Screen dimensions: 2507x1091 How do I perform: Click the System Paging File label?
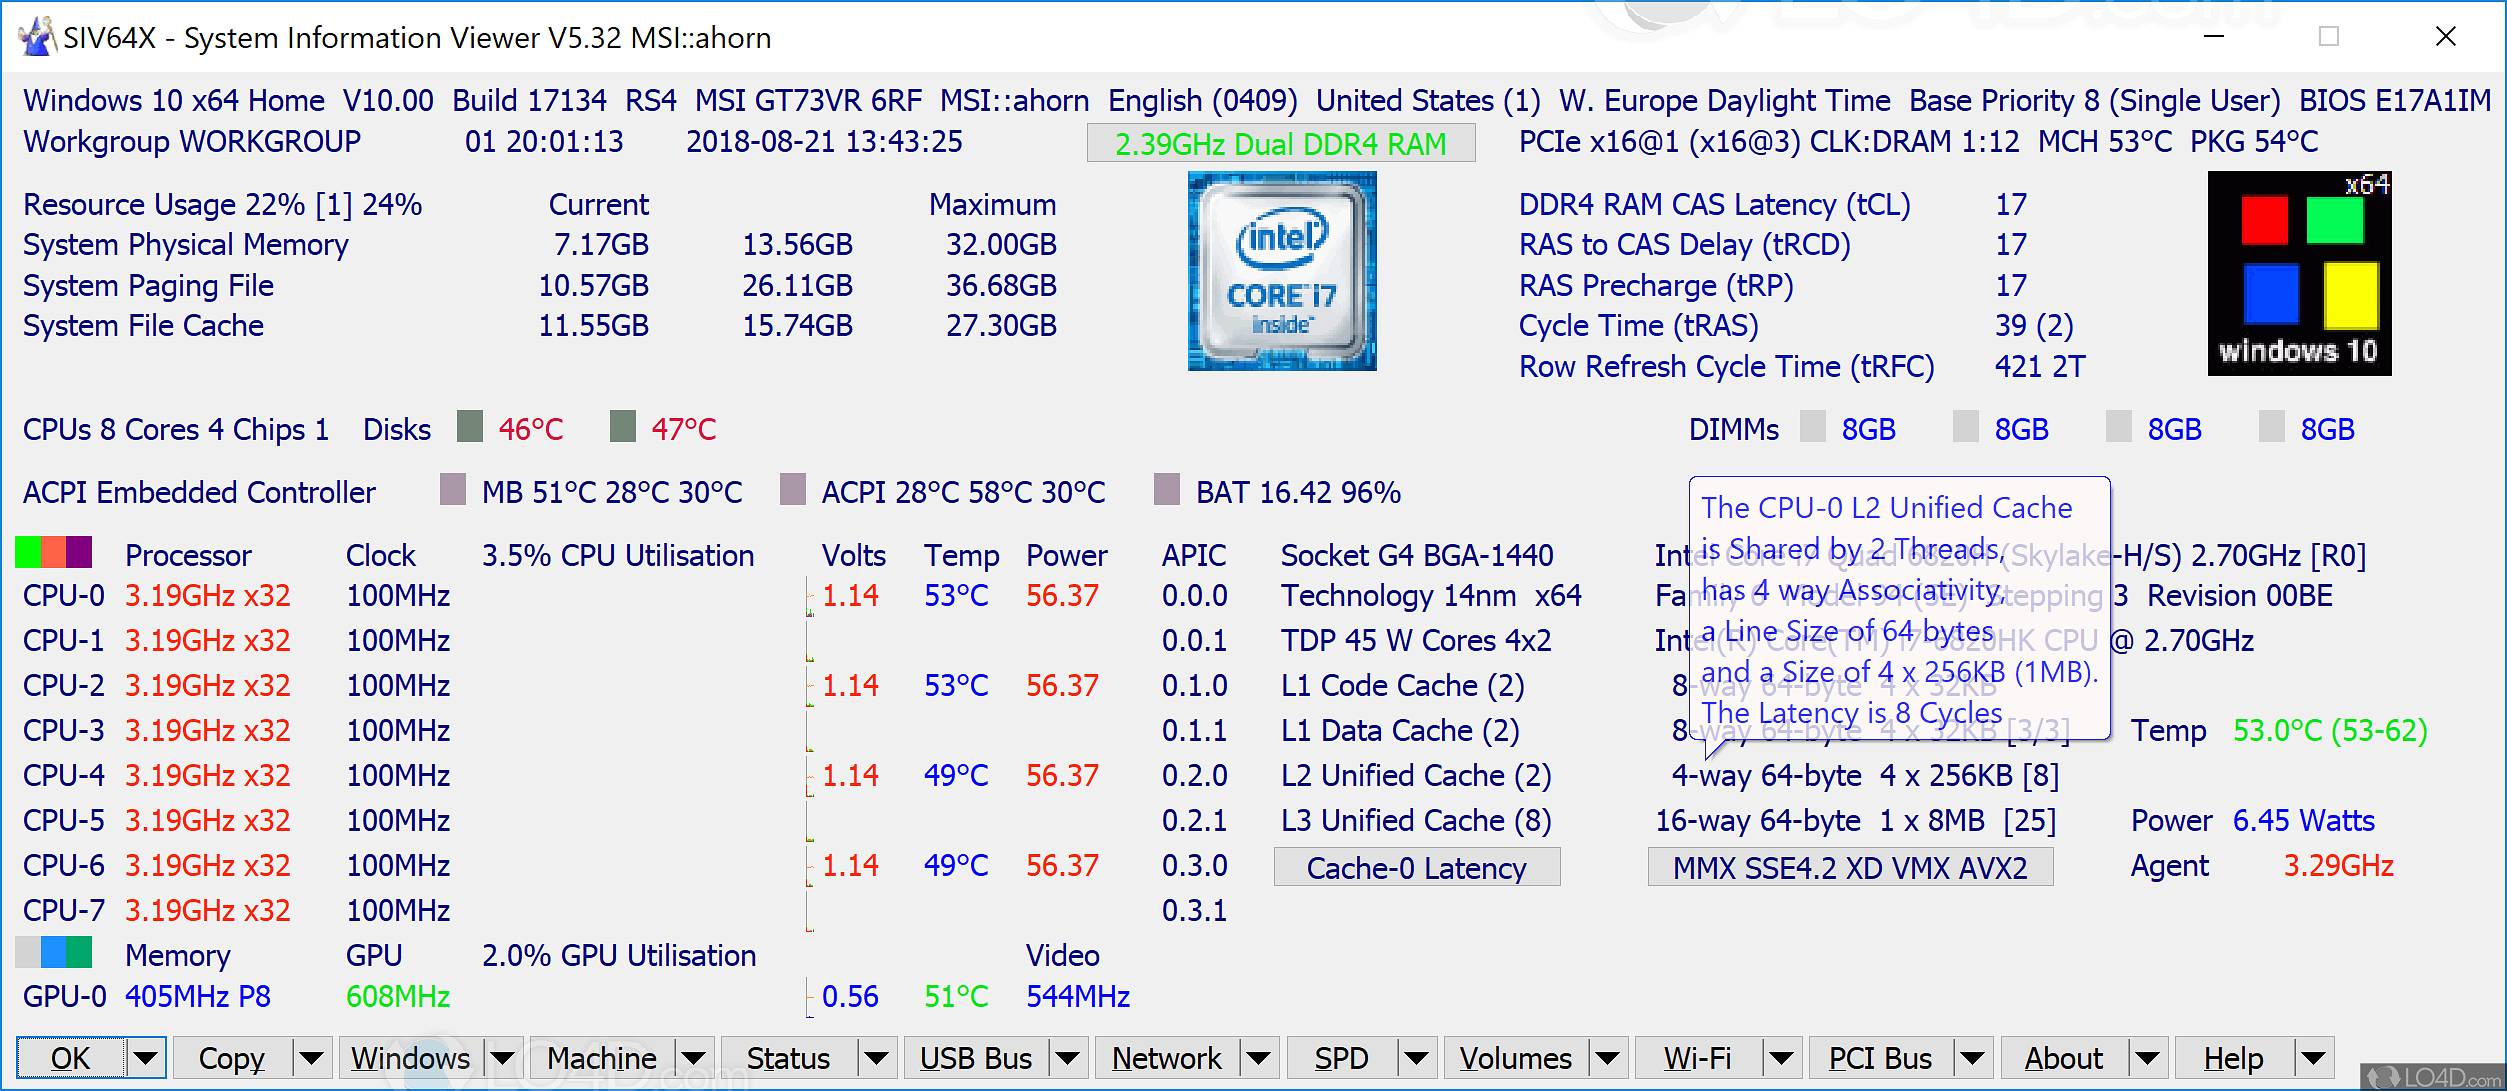coord(148,286)
